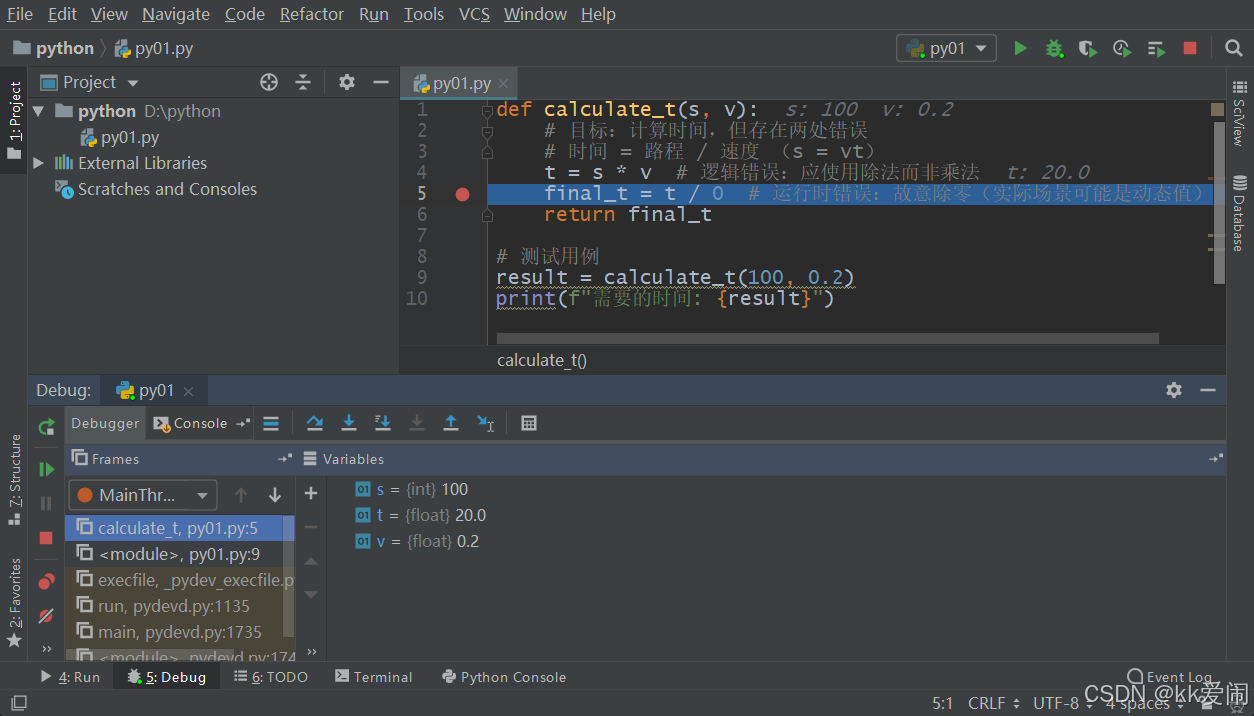Click the Step Over debugger icon
Viewport: 1254px width, 716px height.
[314, 423]
